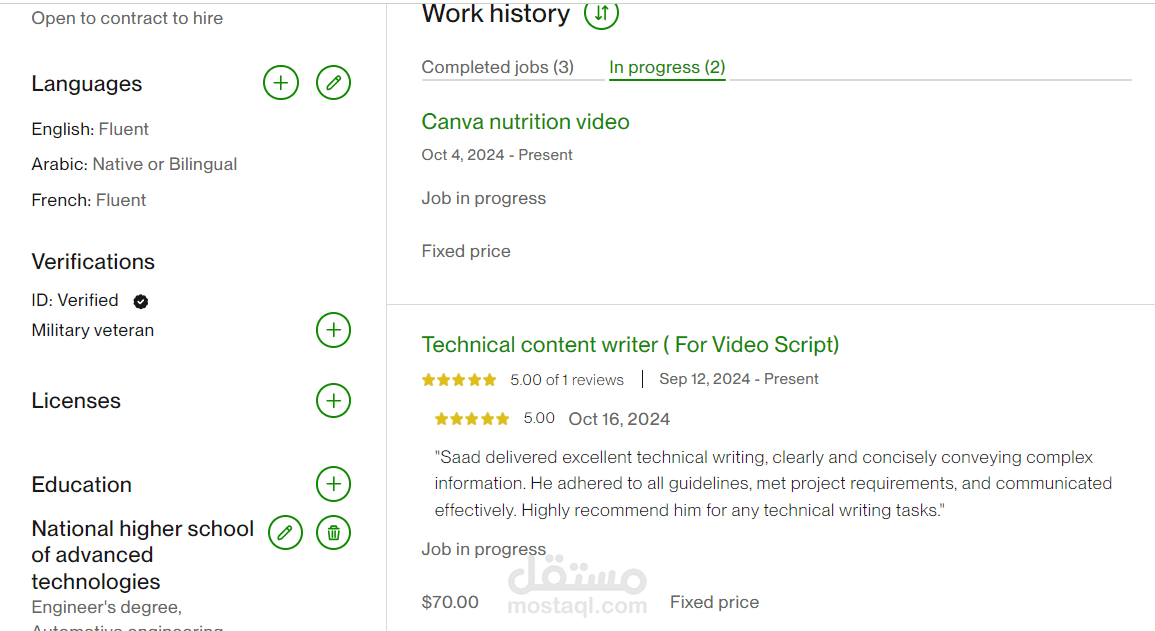1155x631 pixels.
Task: Switch to the Completed jobs tab
Action: pyautogui.click(x=497, y=67)
